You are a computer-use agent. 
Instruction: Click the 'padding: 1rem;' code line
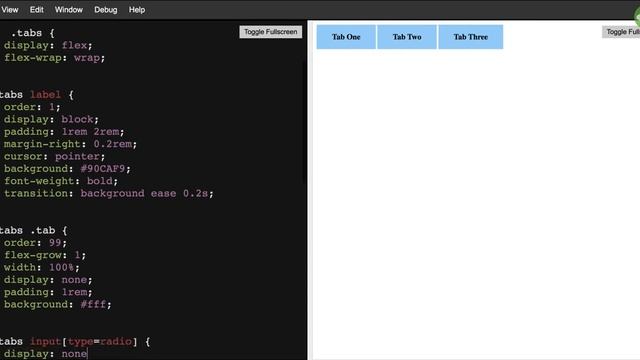pos(48,292)
